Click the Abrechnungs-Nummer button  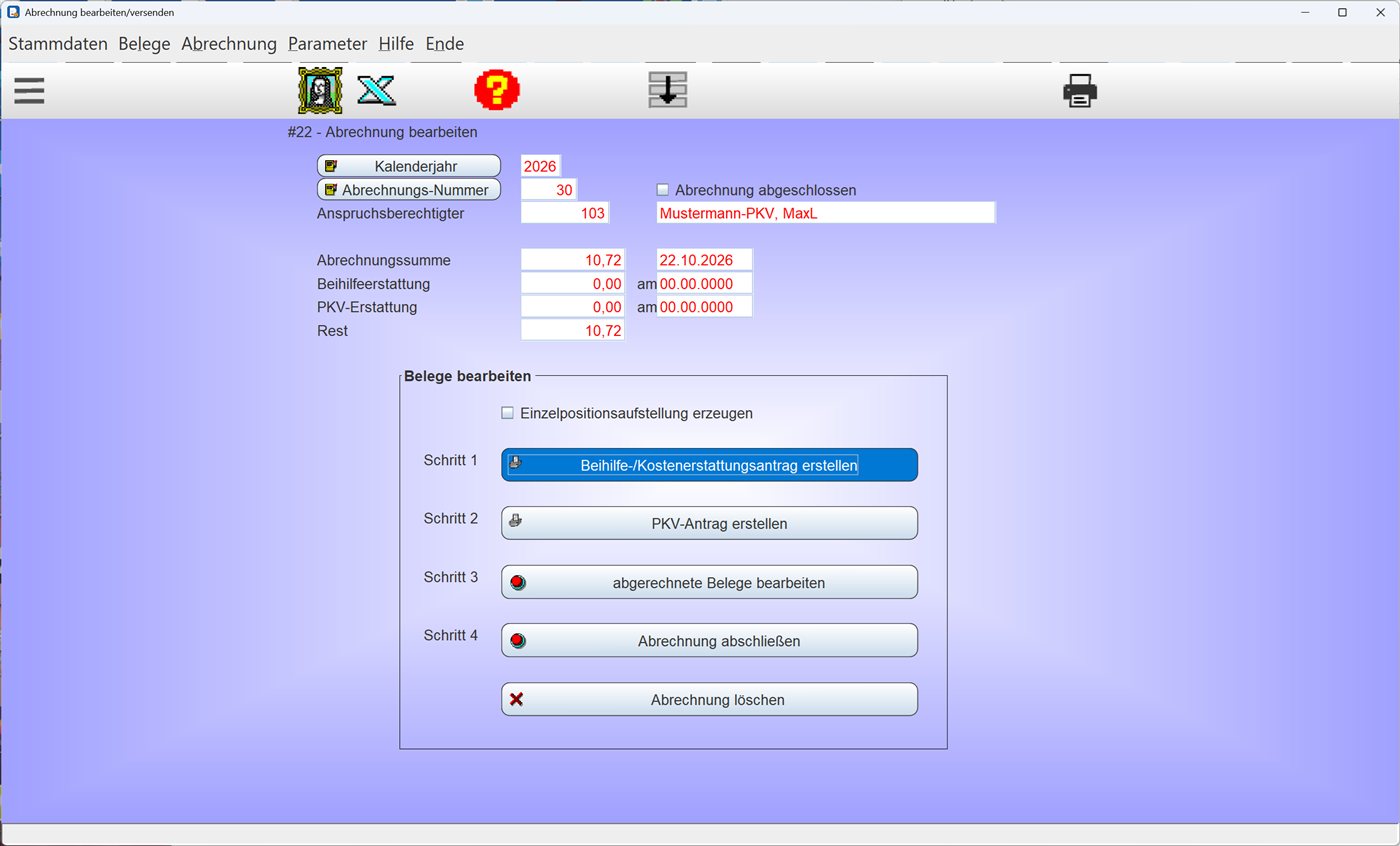point(409,190)
